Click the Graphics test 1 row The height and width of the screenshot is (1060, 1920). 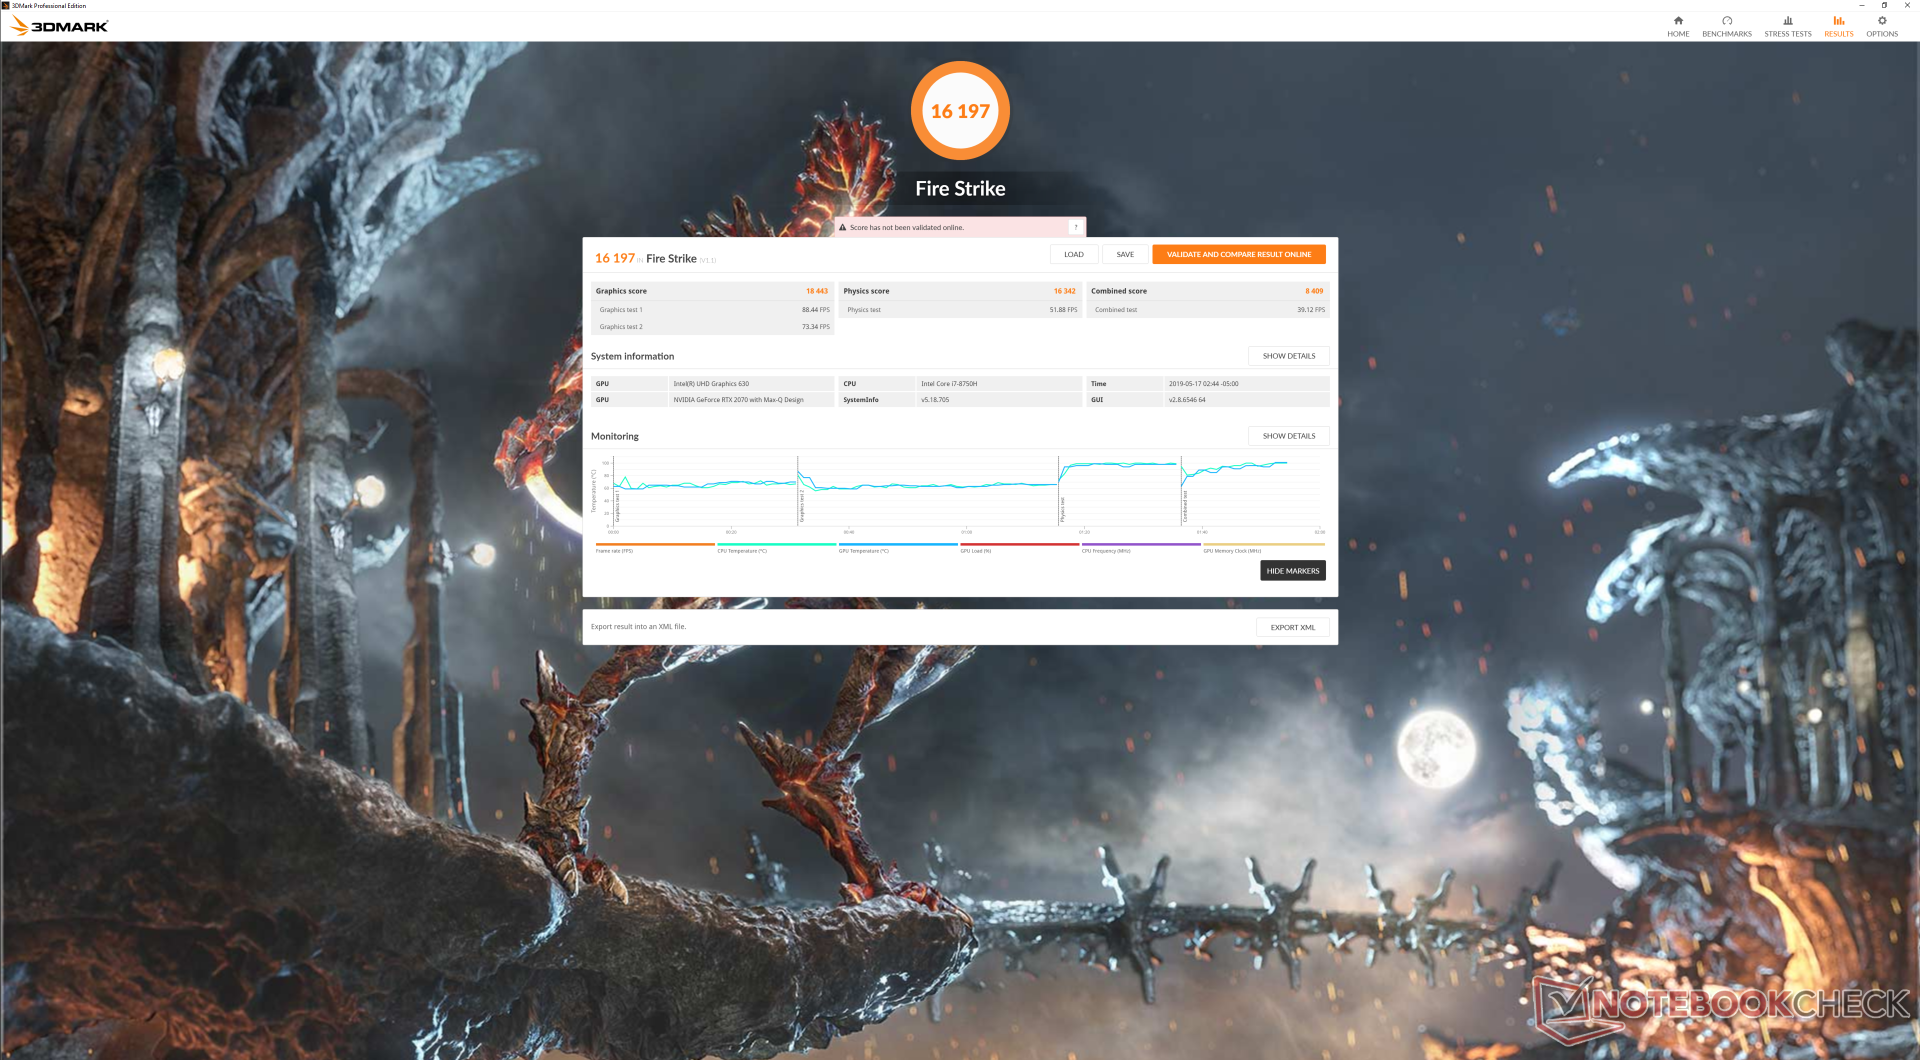[714, 310]
